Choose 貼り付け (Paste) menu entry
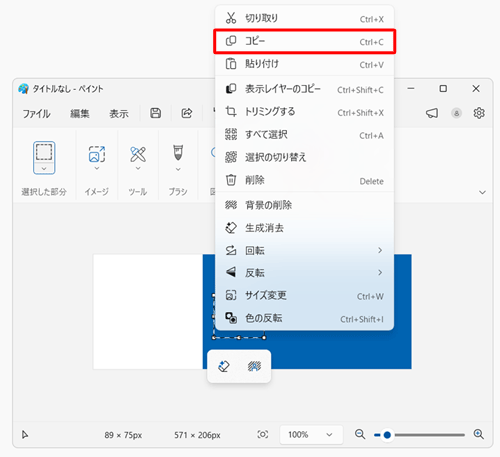 304,64
